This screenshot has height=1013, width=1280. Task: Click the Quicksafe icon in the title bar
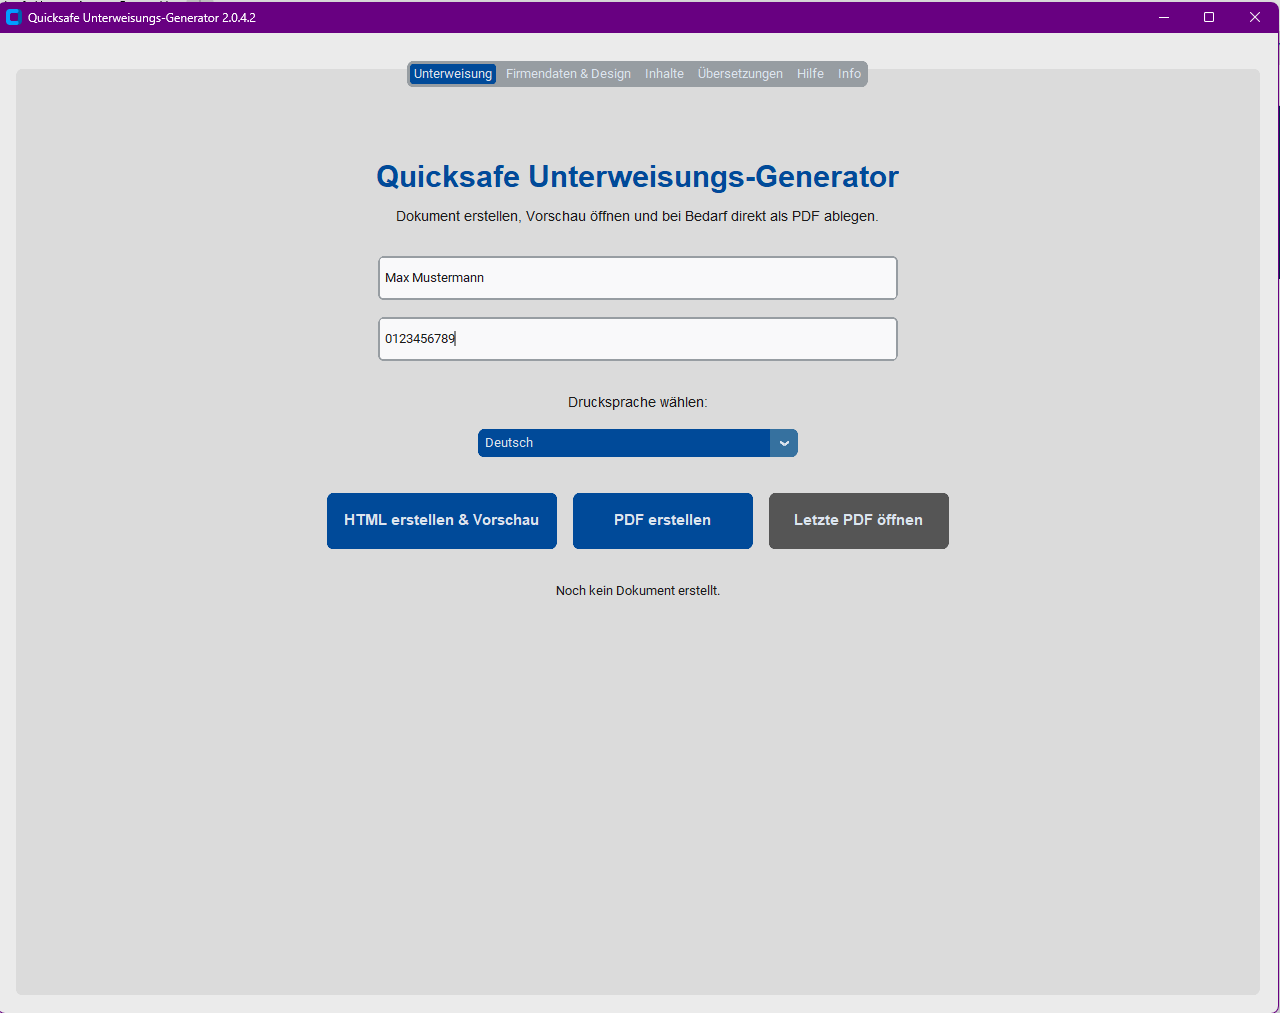click(x=13, y=17)
